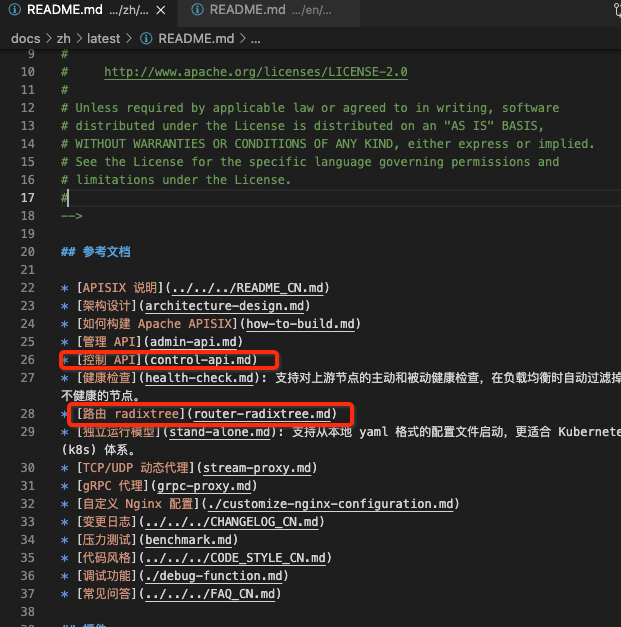Click 'WITHOUT WARRANTIES OR CONDITIONS' comment line
Screen dimensions: 621x627
click(328, 144)
